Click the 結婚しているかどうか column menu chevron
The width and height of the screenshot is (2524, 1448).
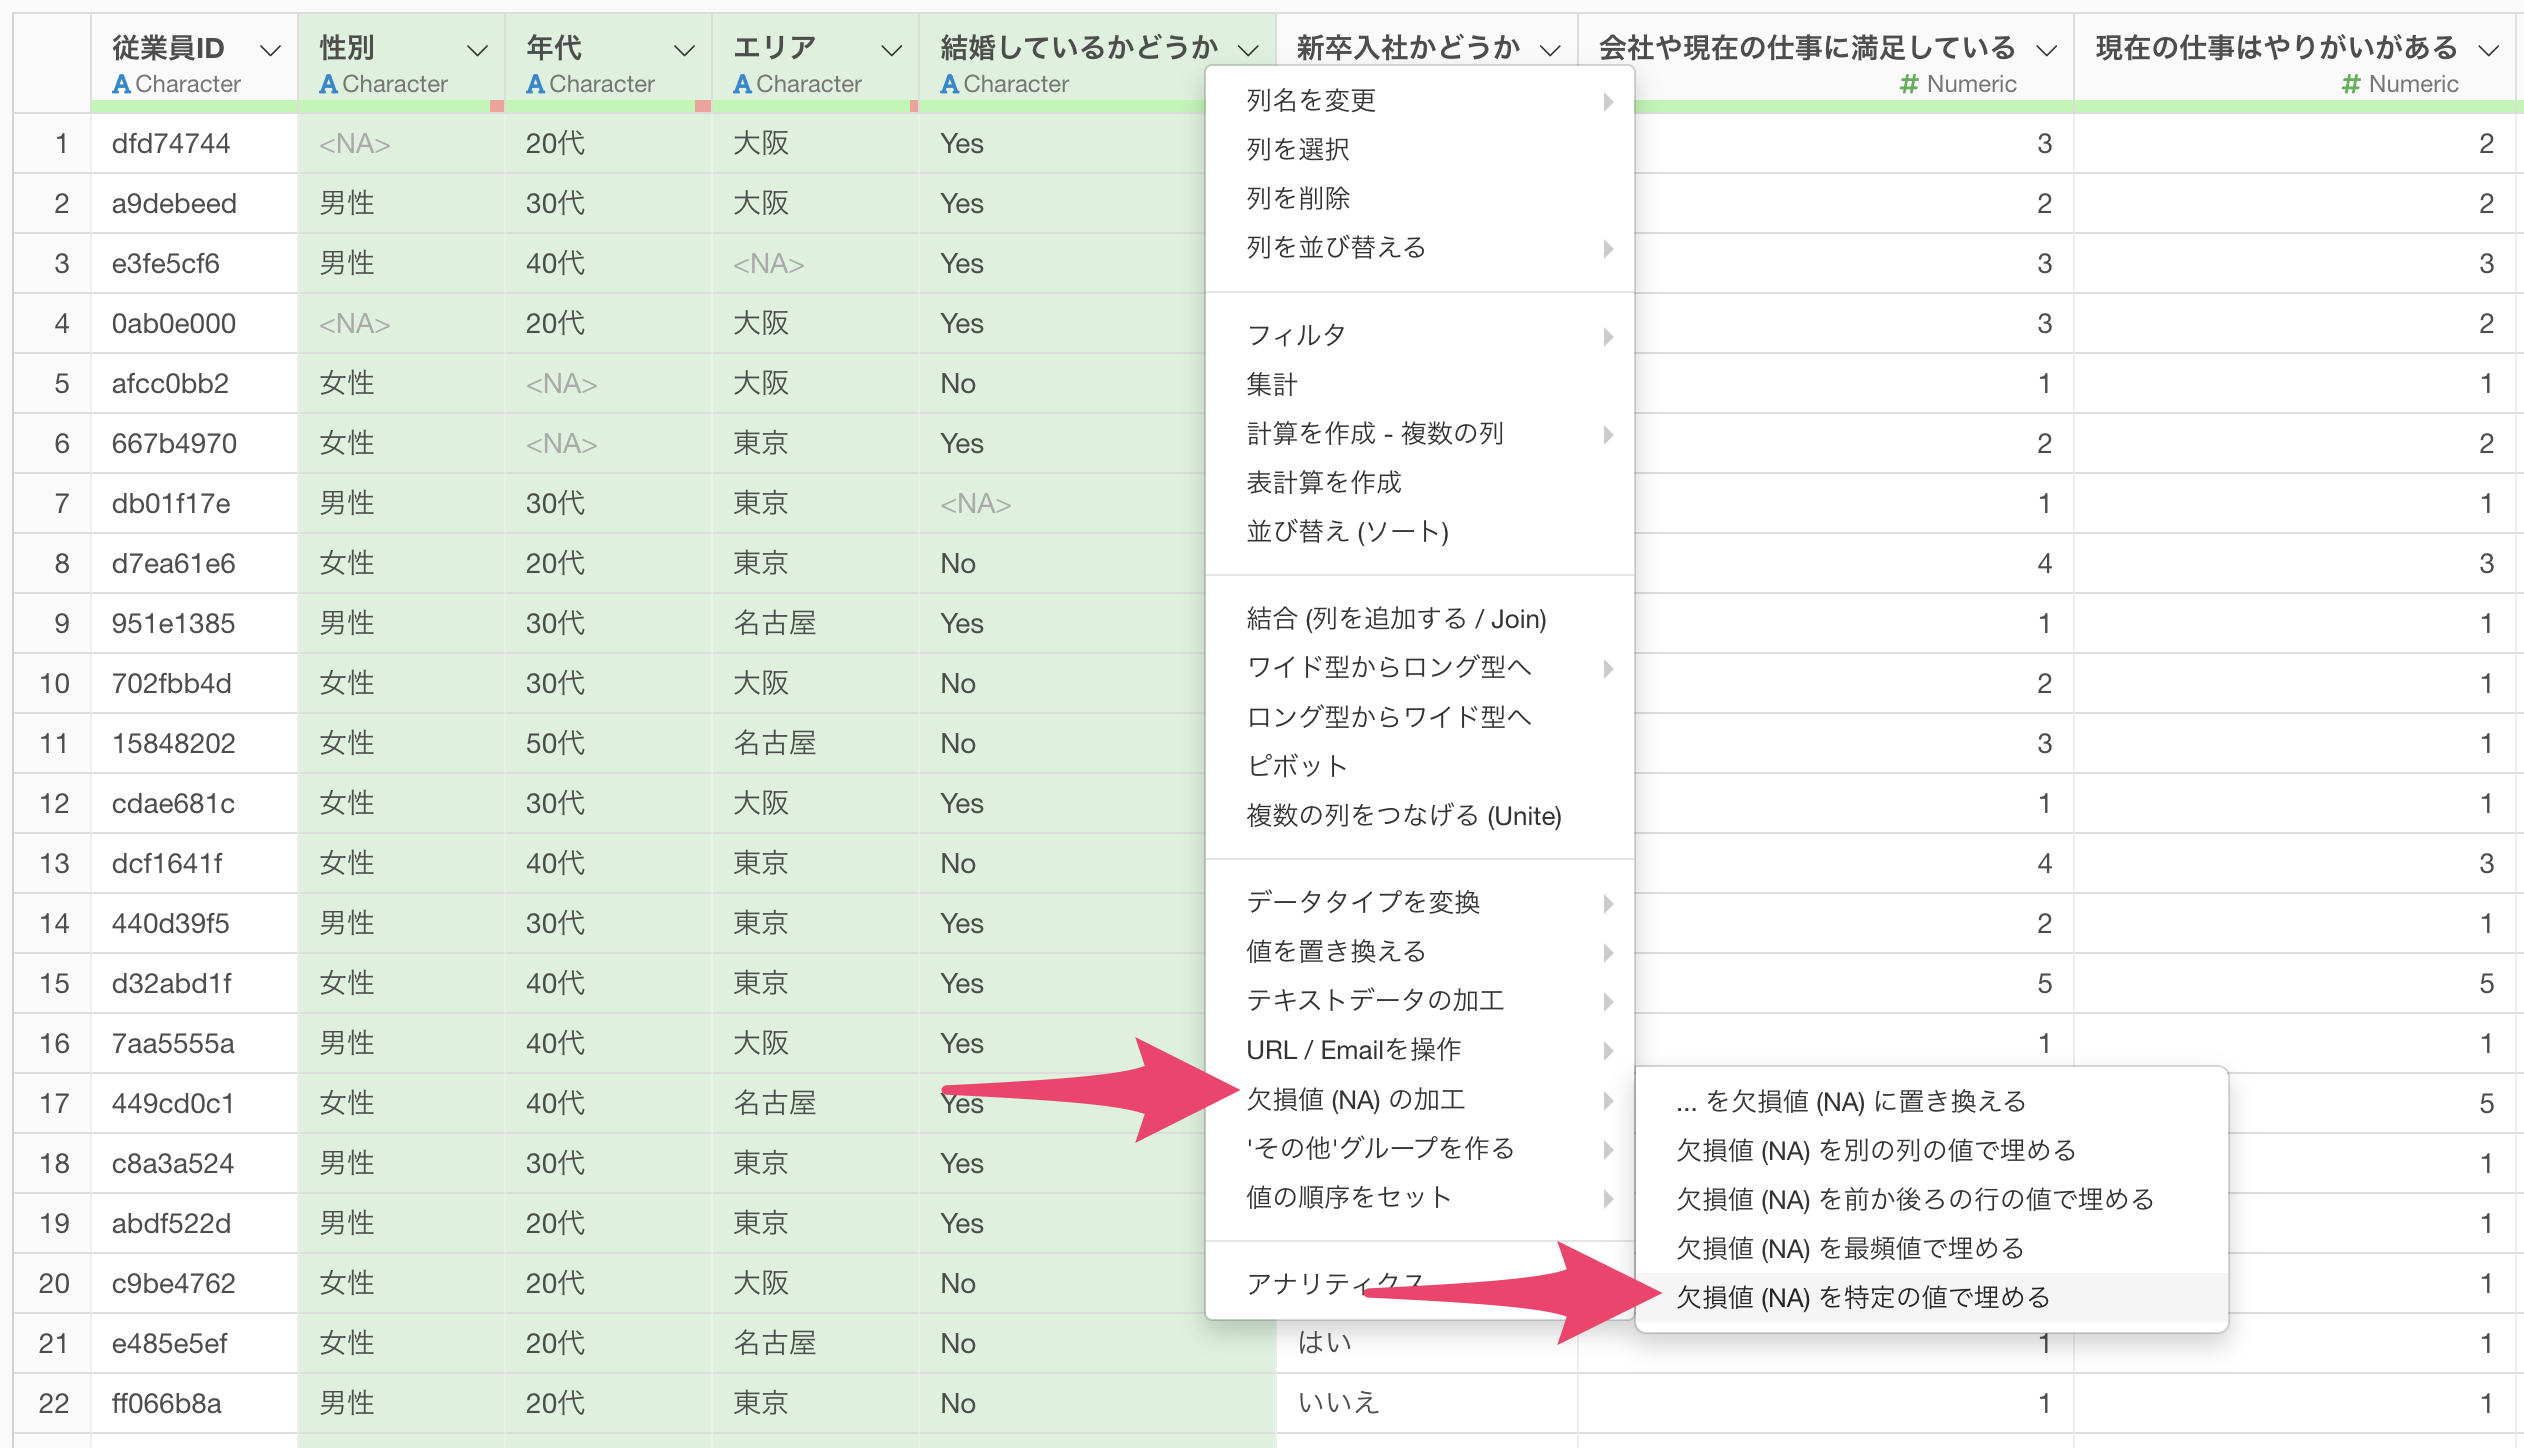coord(1247,50)
